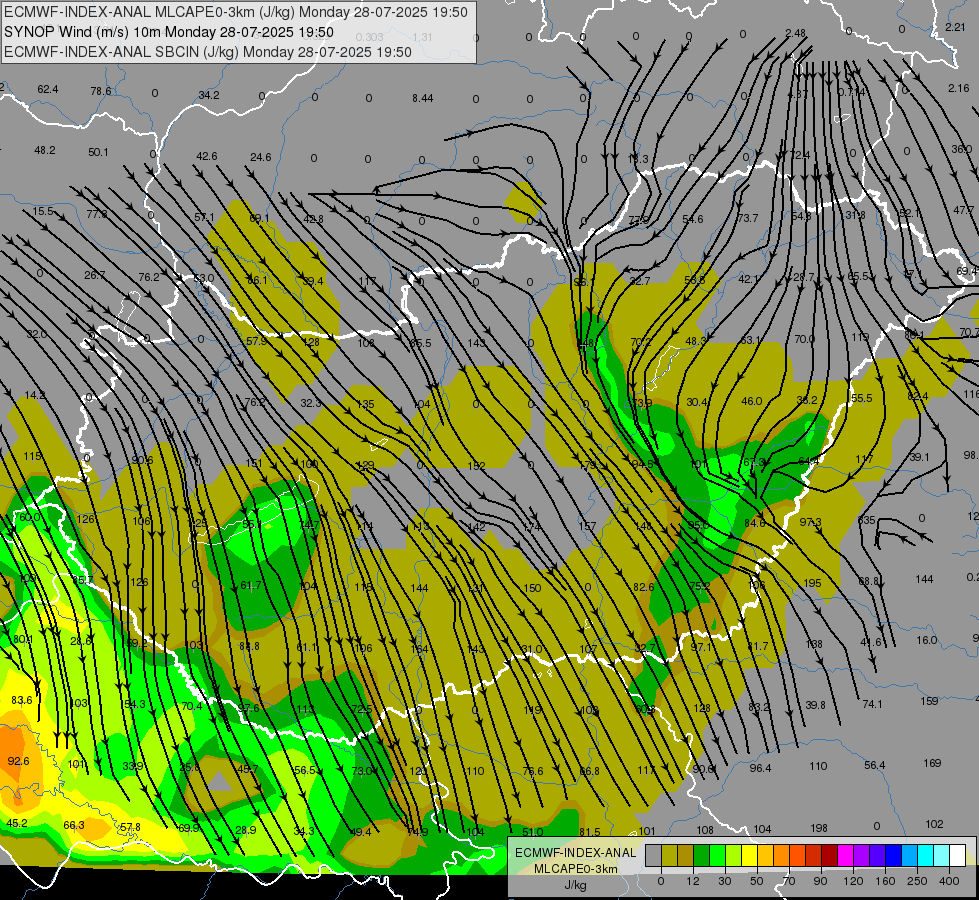Click the map value 74.1
This screenshot has height=900, width=979.
coord(872,704)
